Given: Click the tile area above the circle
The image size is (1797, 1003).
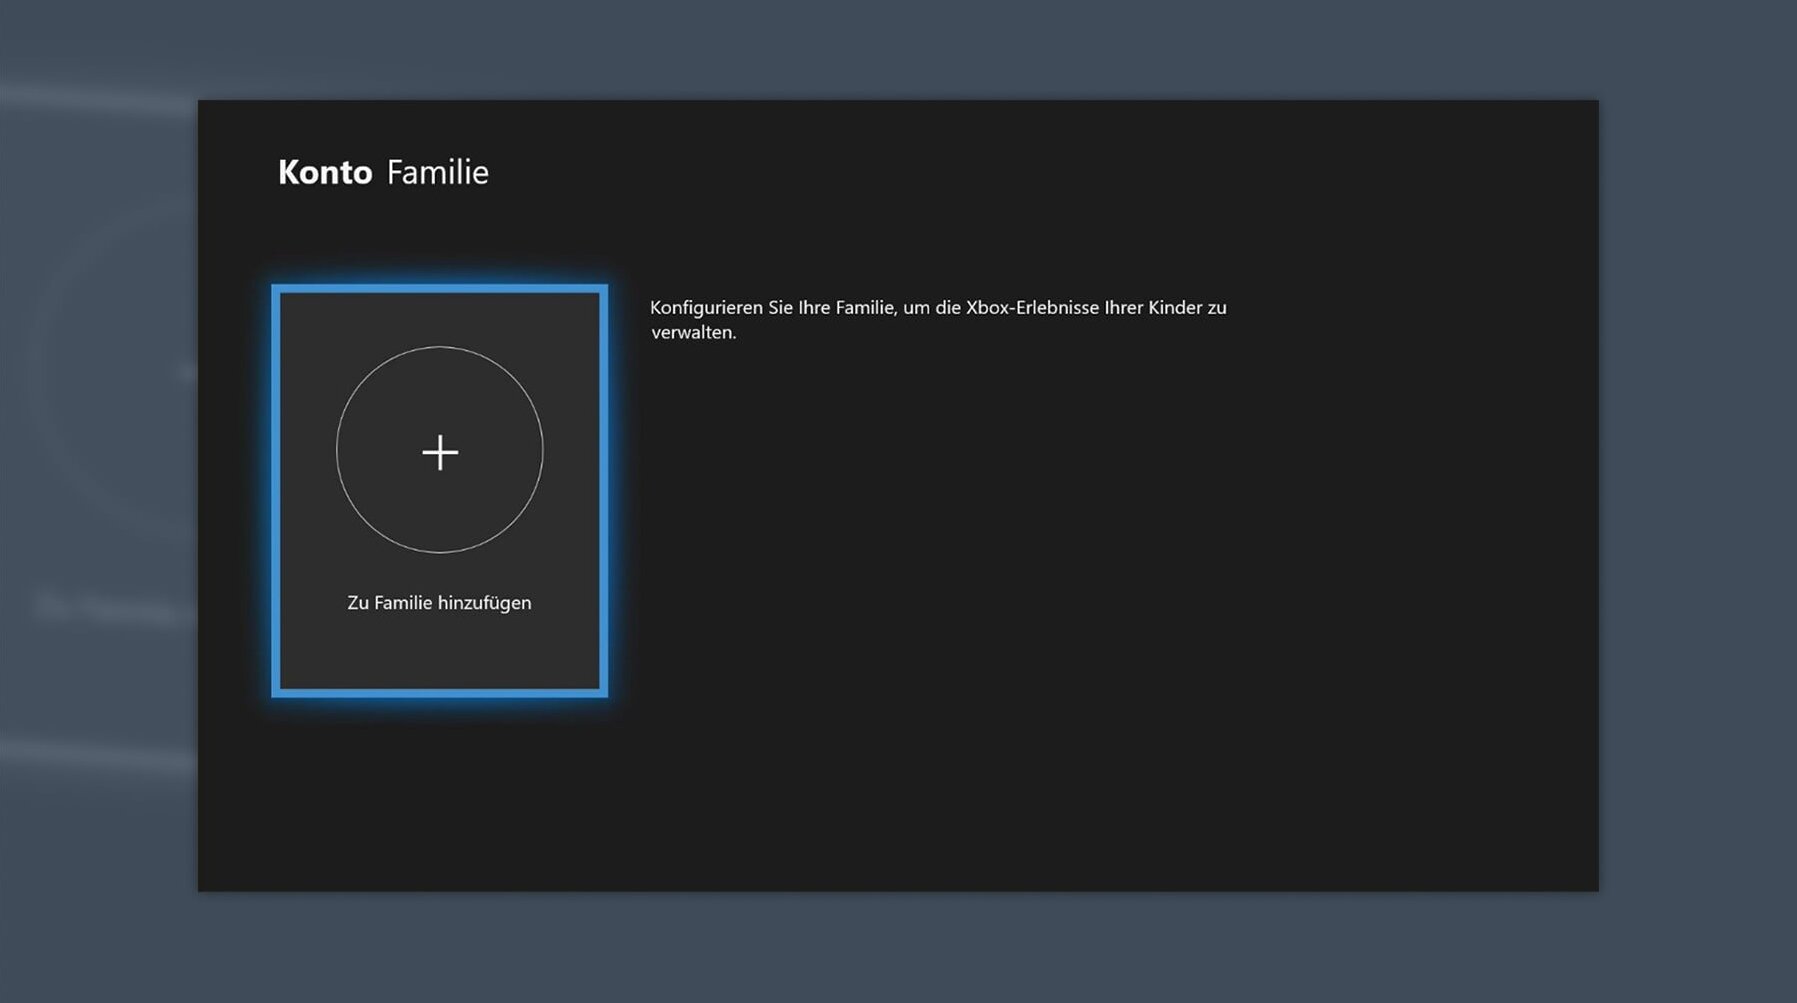Looking at the screenshot, I should coord(439,317).
